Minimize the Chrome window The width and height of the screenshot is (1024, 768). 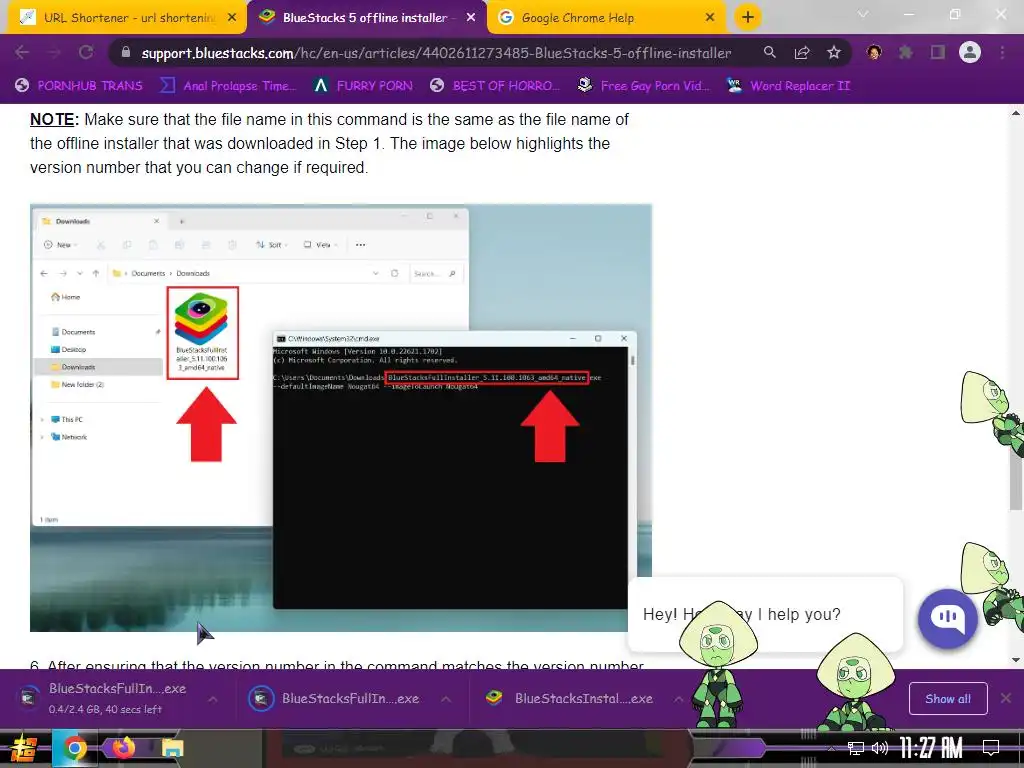pyautogui.click(x=908, y=14)
